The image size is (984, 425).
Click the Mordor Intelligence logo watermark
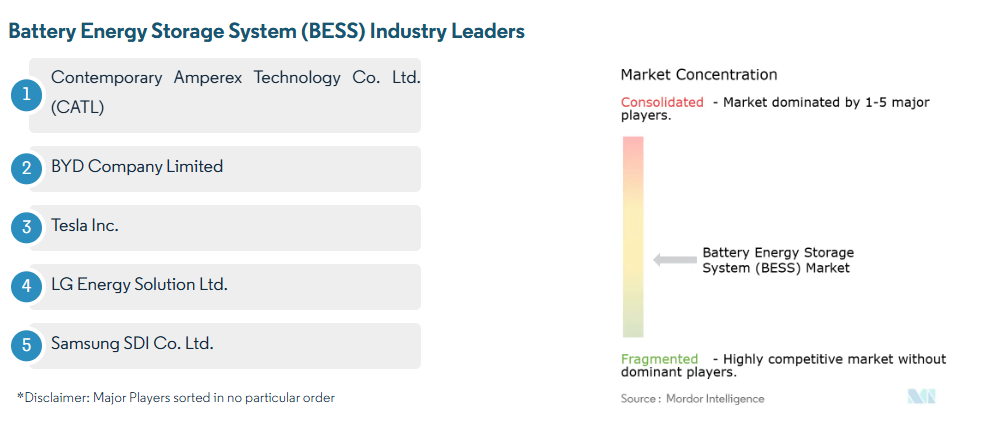tap(921, 397)
